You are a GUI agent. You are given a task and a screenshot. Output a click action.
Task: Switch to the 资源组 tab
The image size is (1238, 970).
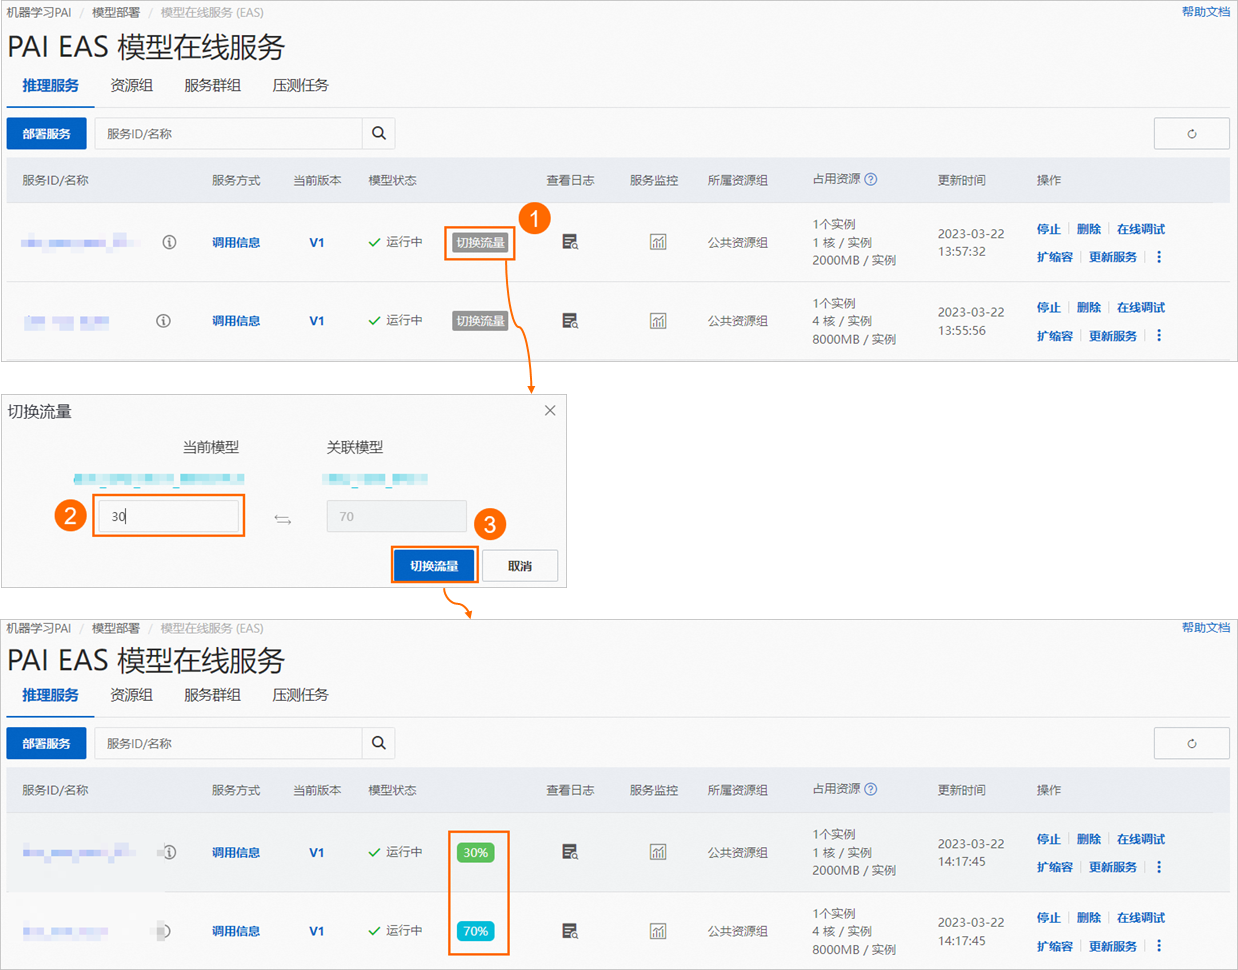pyautogui.click(x=131, y=85)
